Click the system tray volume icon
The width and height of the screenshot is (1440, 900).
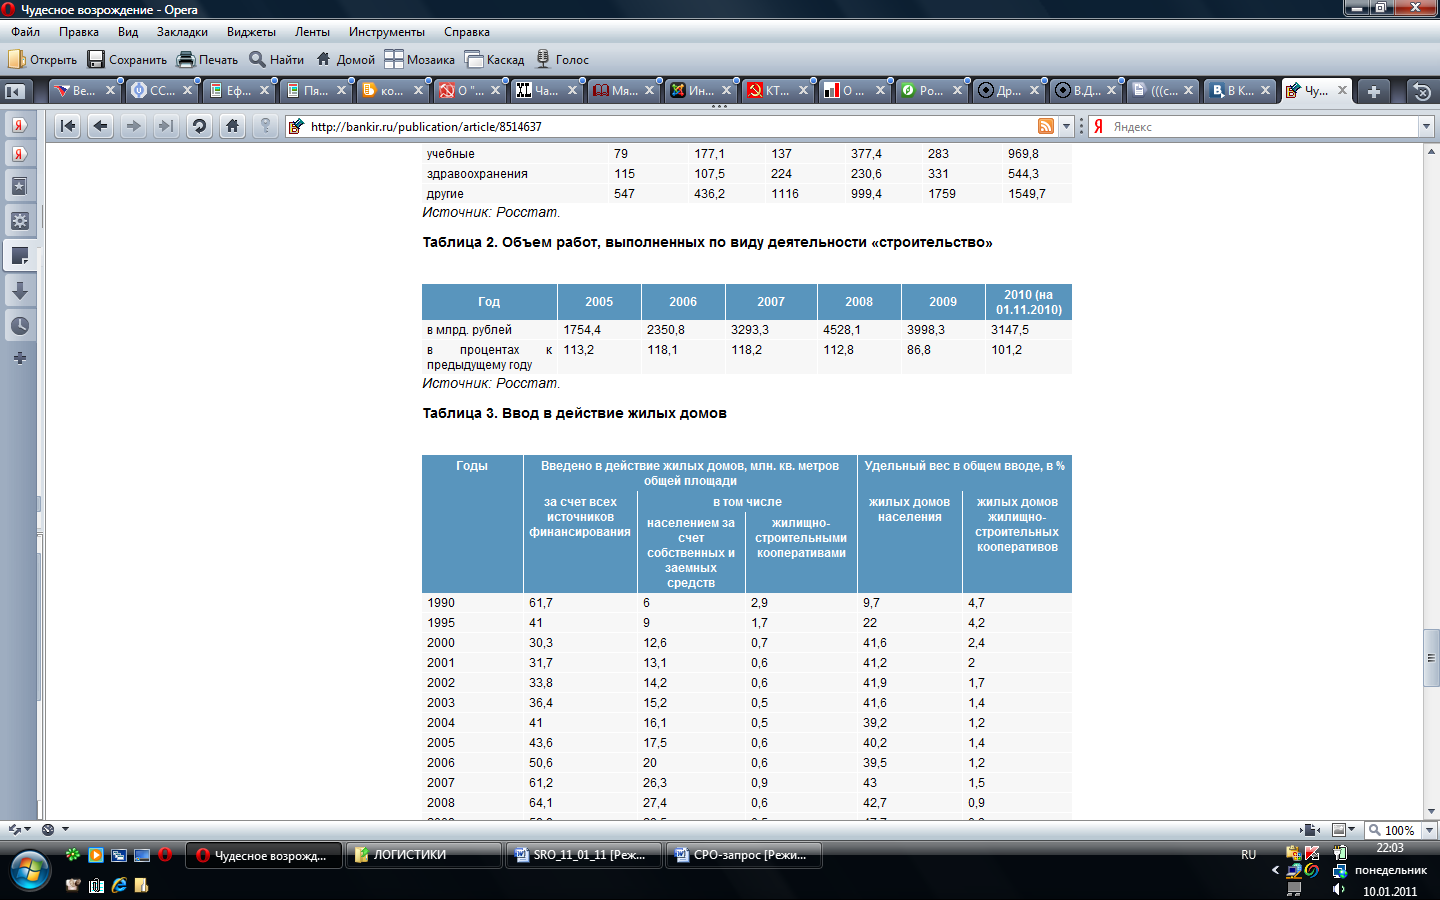[1339, 889]
